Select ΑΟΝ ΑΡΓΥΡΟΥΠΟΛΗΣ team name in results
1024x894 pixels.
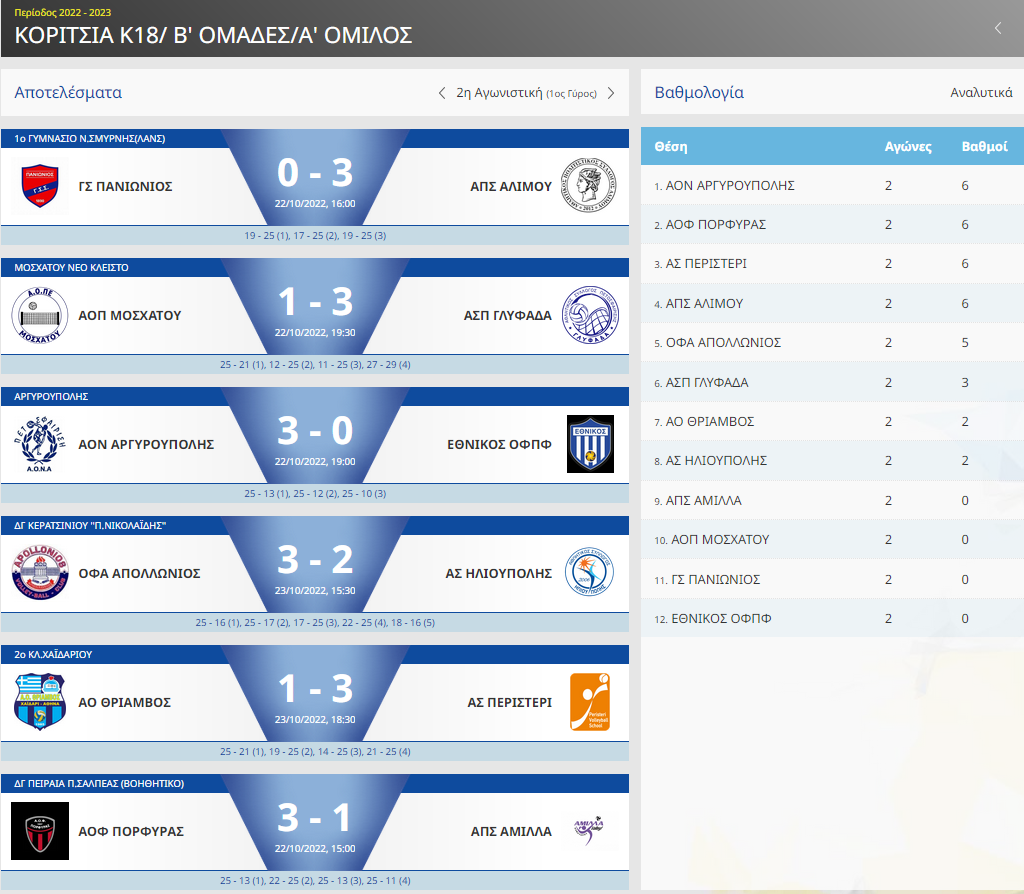click(x=146, y=444)
